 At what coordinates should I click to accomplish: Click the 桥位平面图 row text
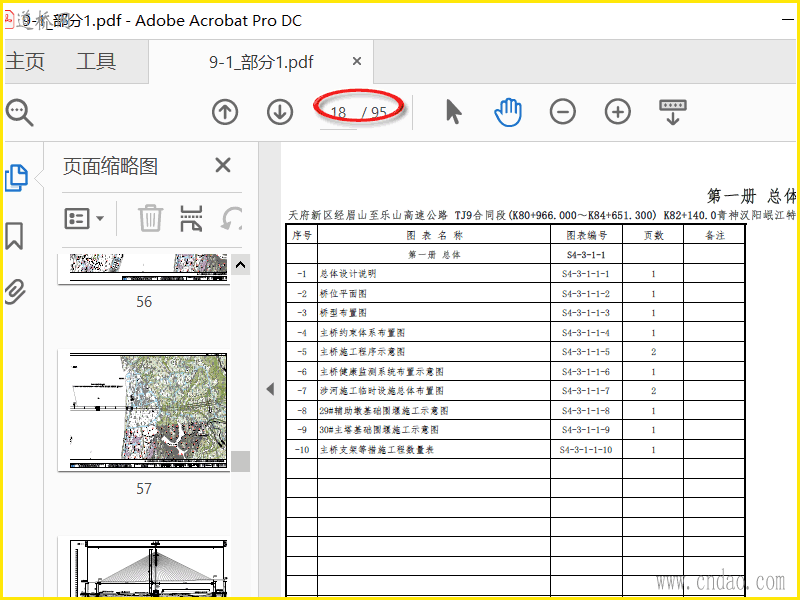point(343,294)
